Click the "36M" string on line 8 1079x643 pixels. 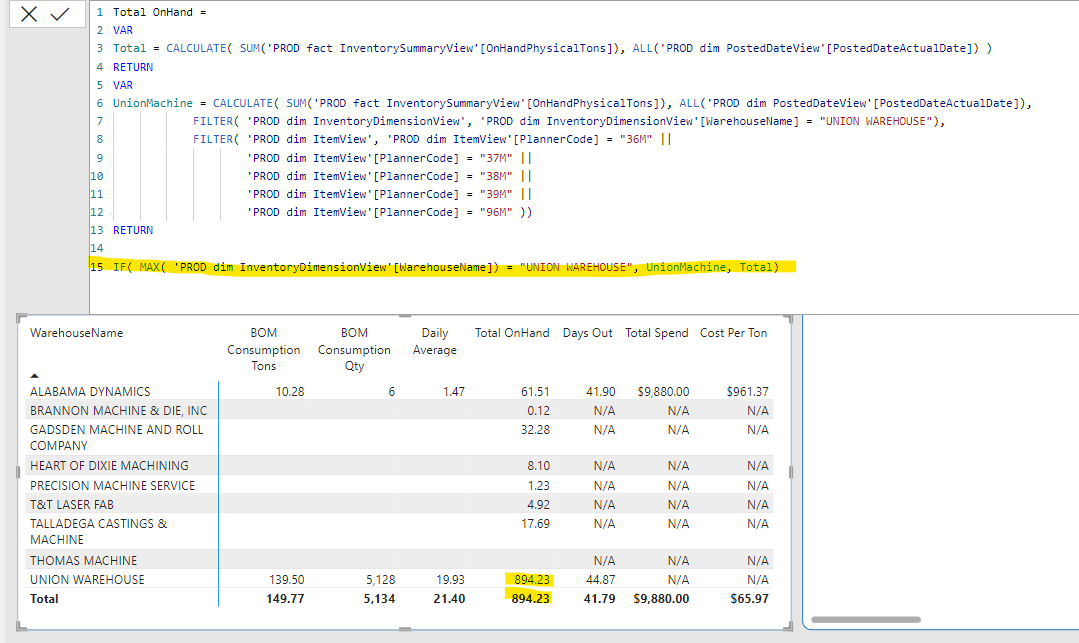click(x=636, y=139)
